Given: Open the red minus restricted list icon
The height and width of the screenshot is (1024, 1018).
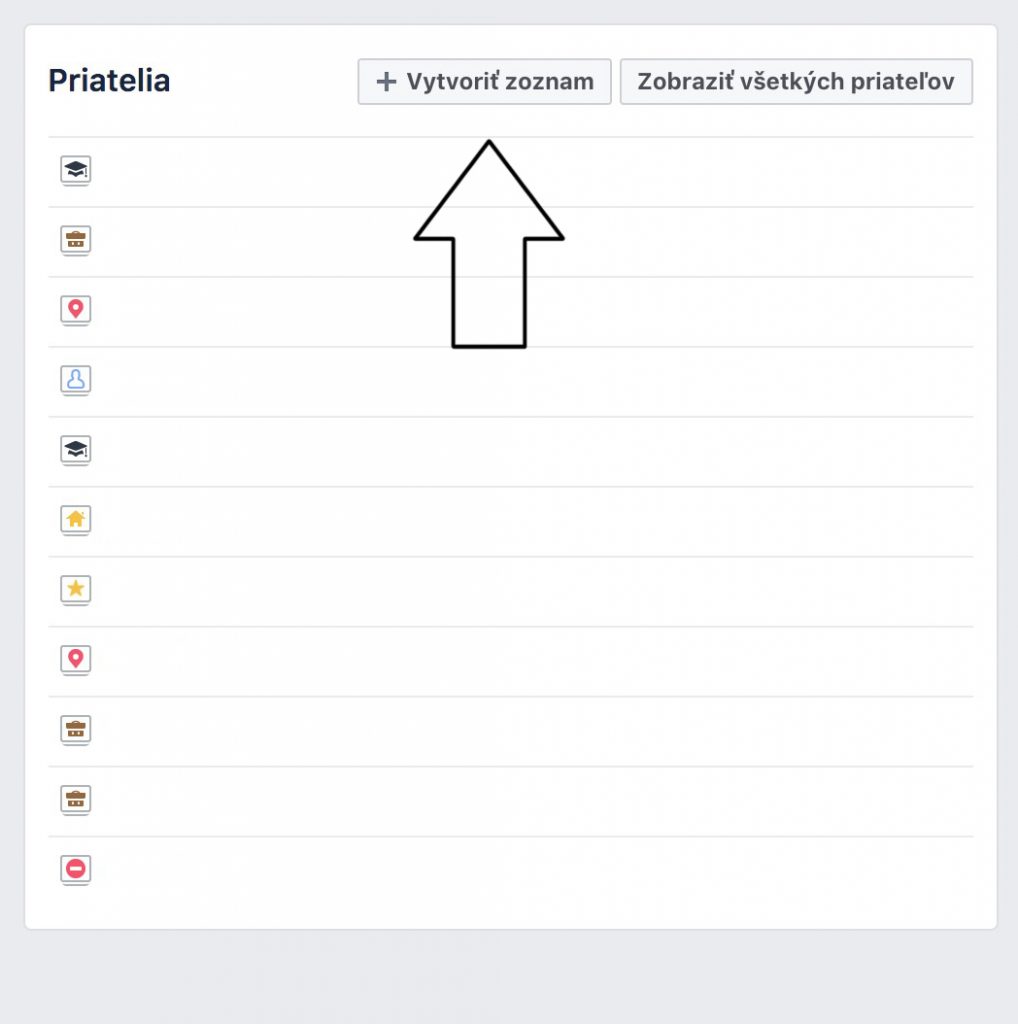Looking at the screenshot, I should coord(76,869).
